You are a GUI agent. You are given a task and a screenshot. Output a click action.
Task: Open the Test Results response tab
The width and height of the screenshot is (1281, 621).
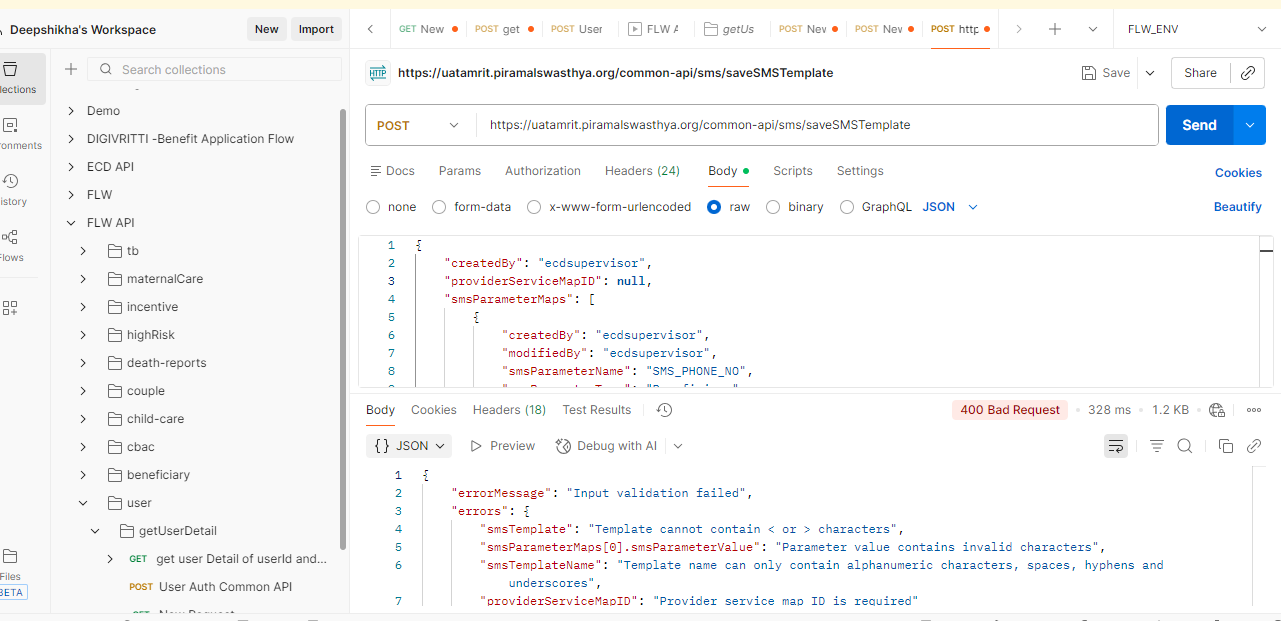(x=596, y=410)
